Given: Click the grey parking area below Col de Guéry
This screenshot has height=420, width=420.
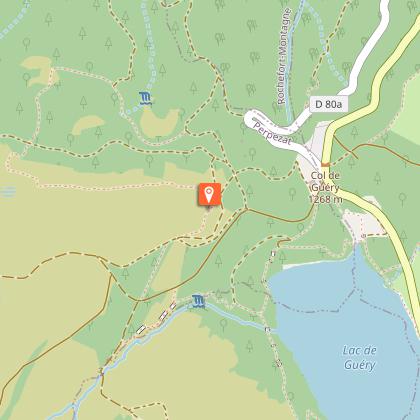Looking at the screenshot, I should pos(363,223).
